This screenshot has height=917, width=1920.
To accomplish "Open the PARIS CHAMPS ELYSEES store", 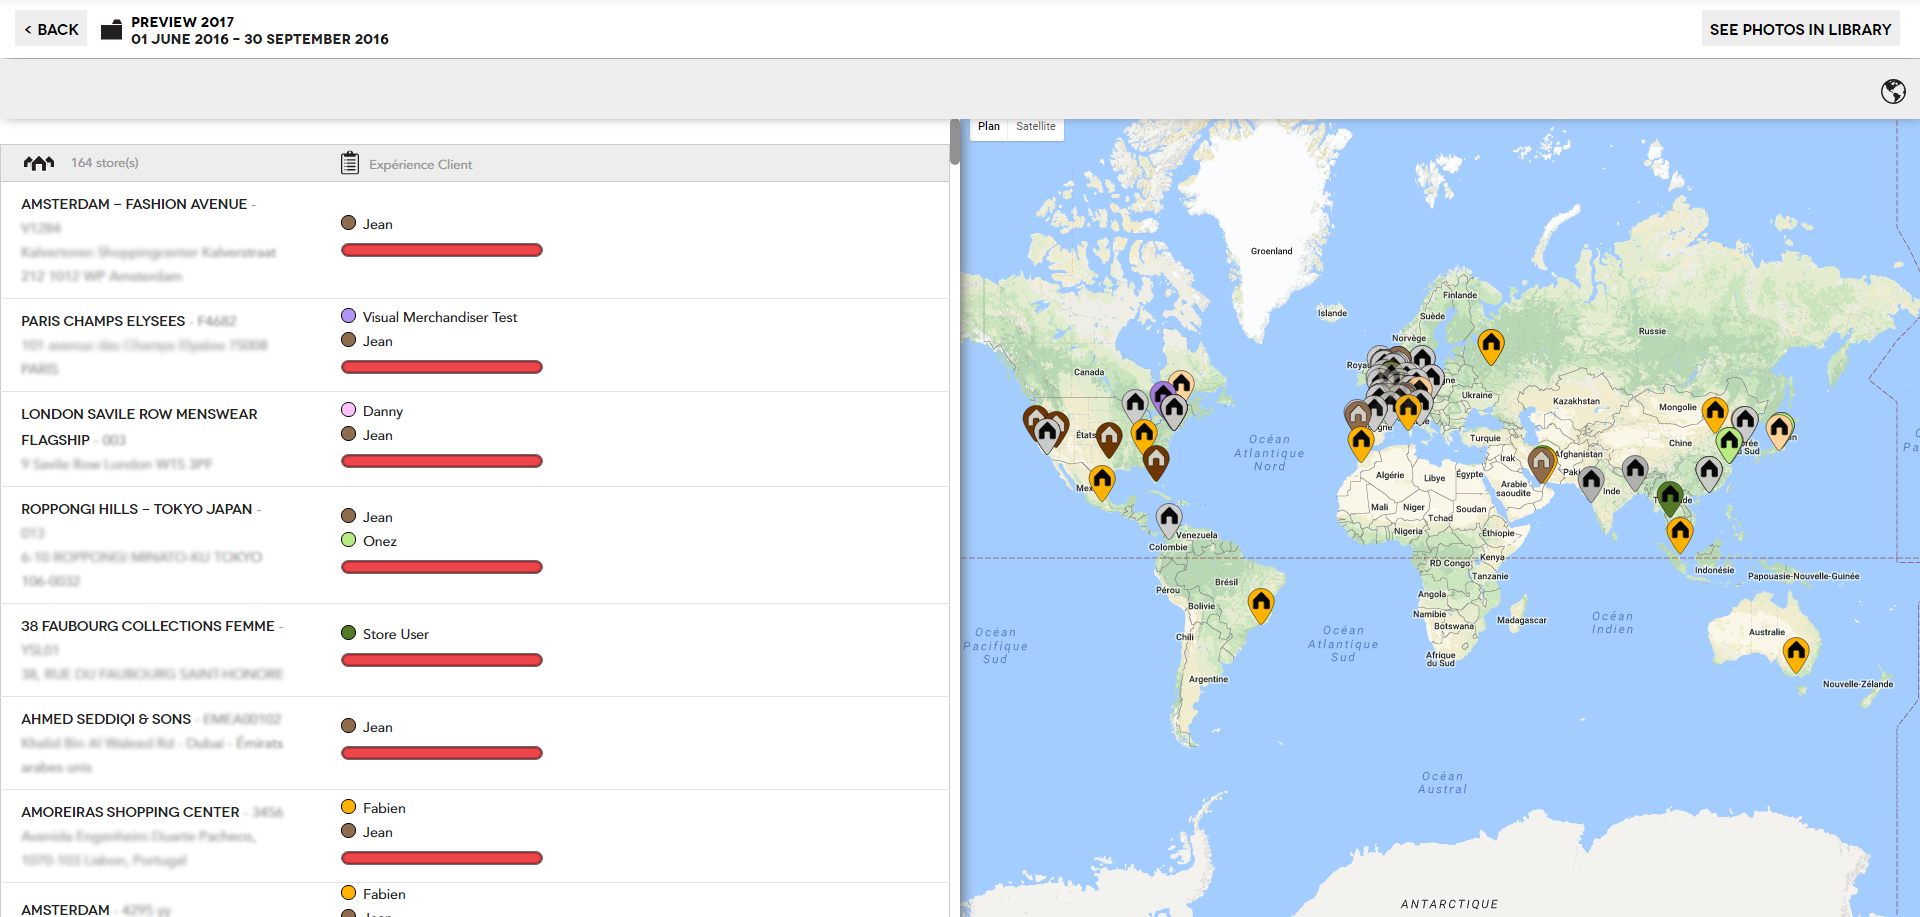I will coord(103,321).
